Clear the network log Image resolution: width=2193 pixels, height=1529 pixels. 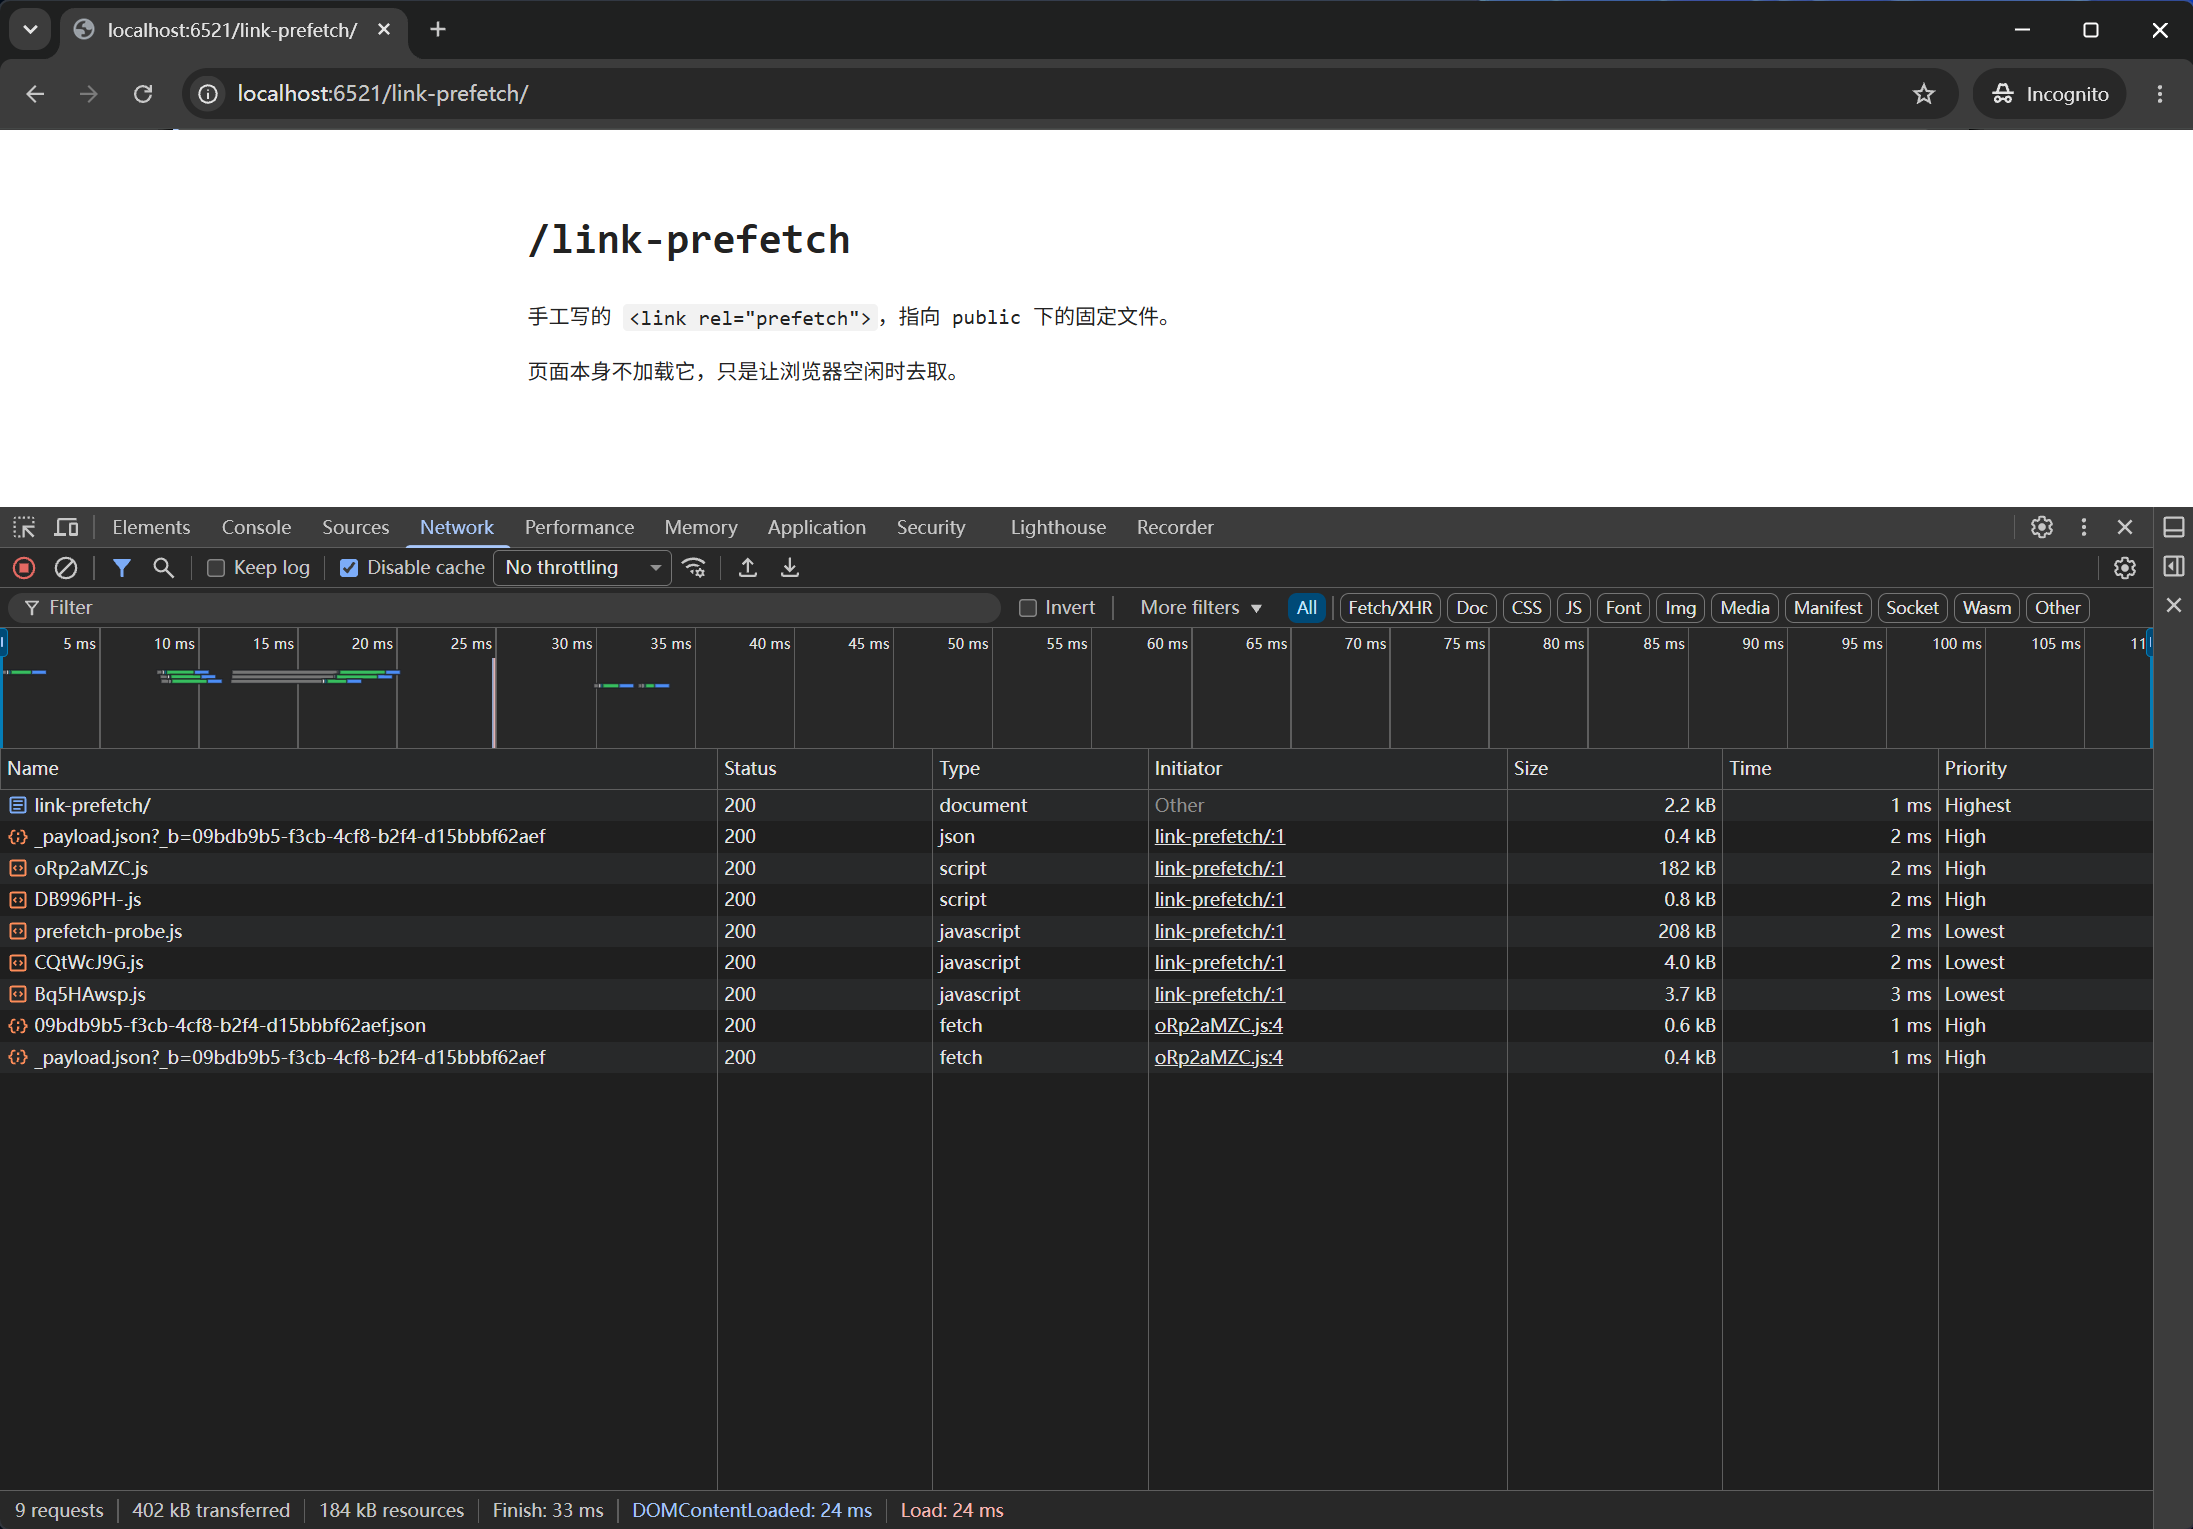pyautogui.click(x=66, y=568)
